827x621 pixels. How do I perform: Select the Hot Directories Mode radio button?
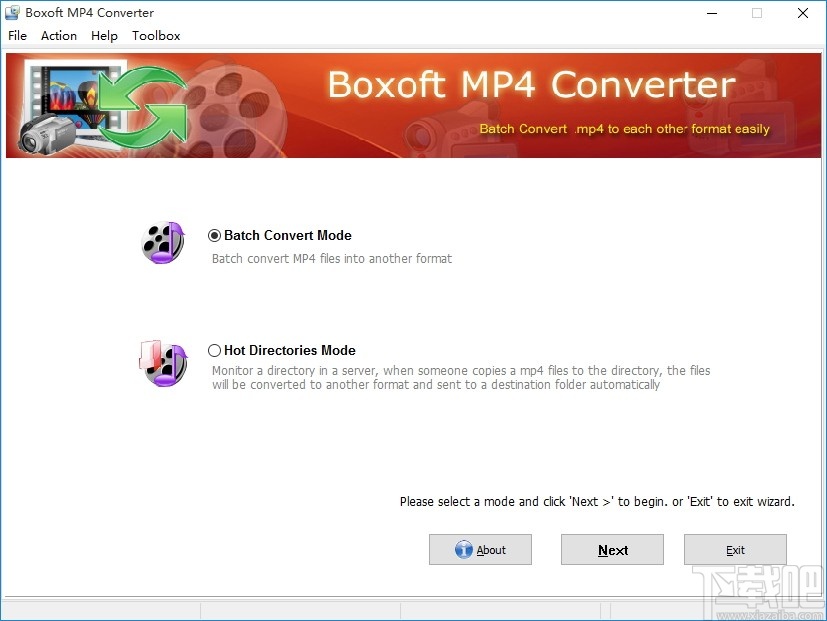214,350
